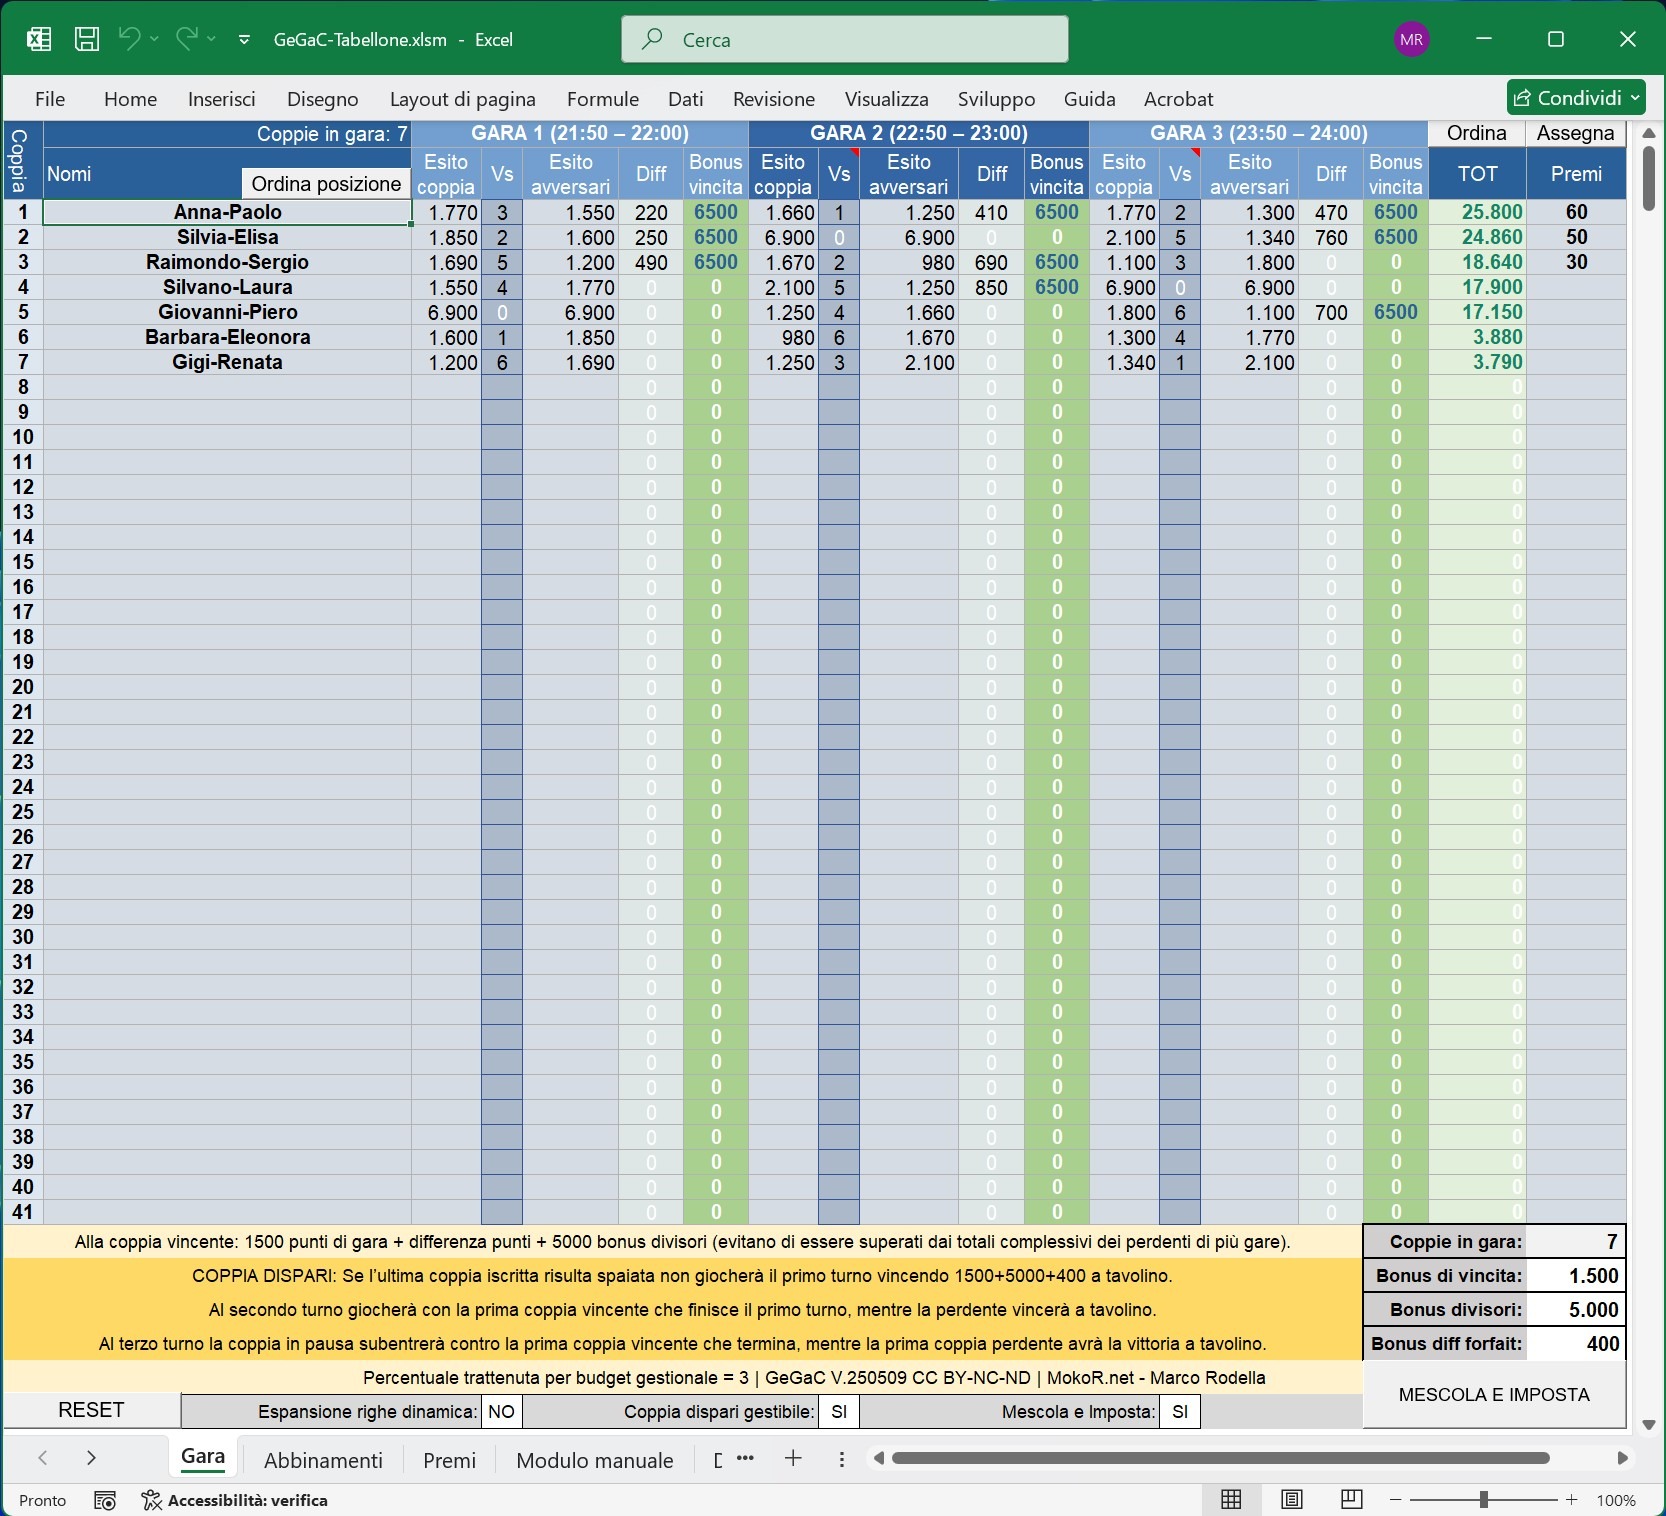Open Redo history dropdown arrow

point(211,39)
